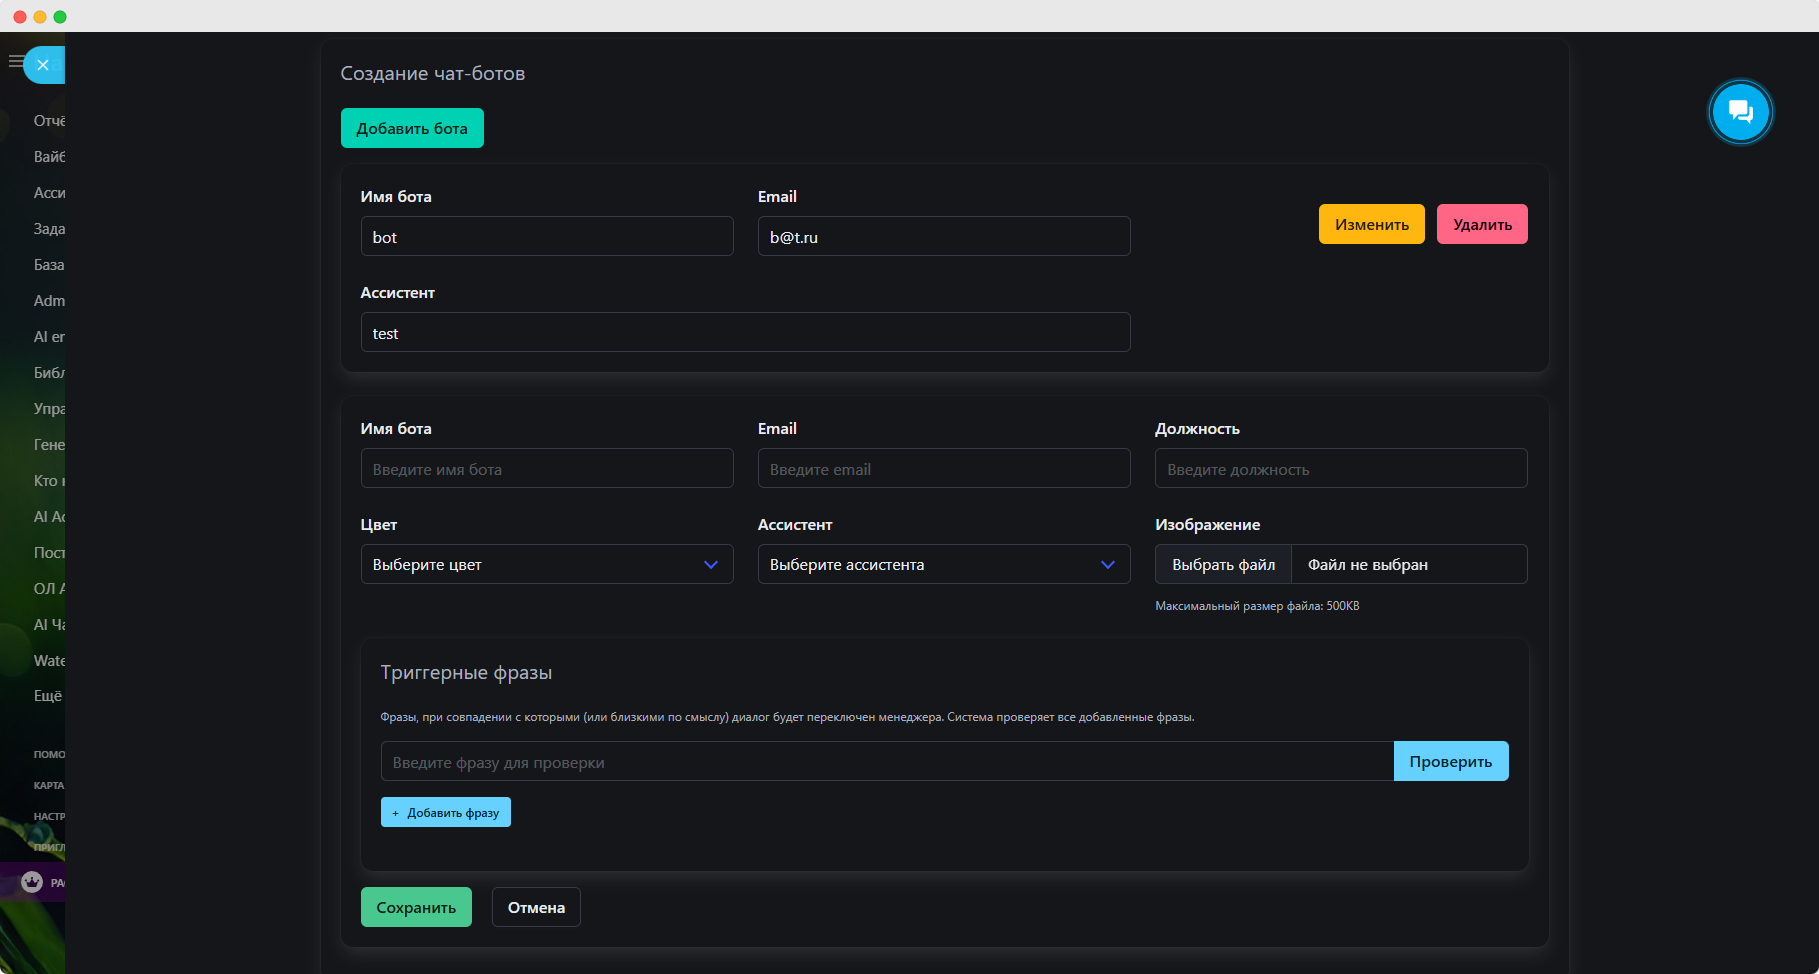Screen dimensions: 1819x974
Task: Open the 'Выберите ассистента' dropdown
Action: (943, 564)
